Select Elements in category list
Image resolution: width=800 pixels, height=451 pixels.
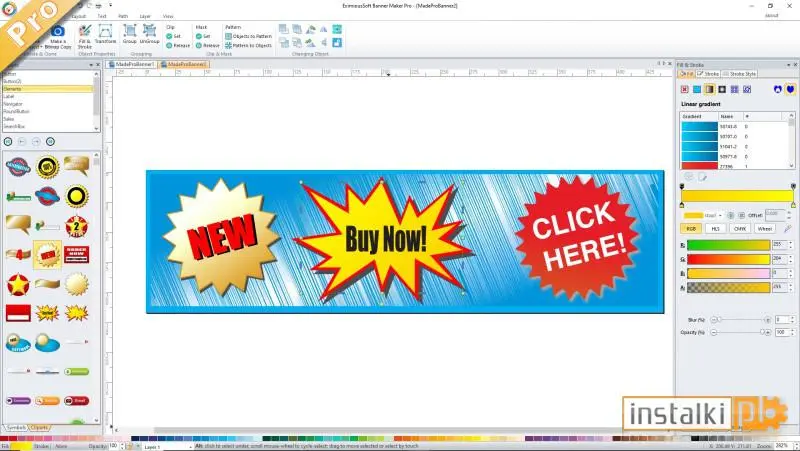point(48,89)
